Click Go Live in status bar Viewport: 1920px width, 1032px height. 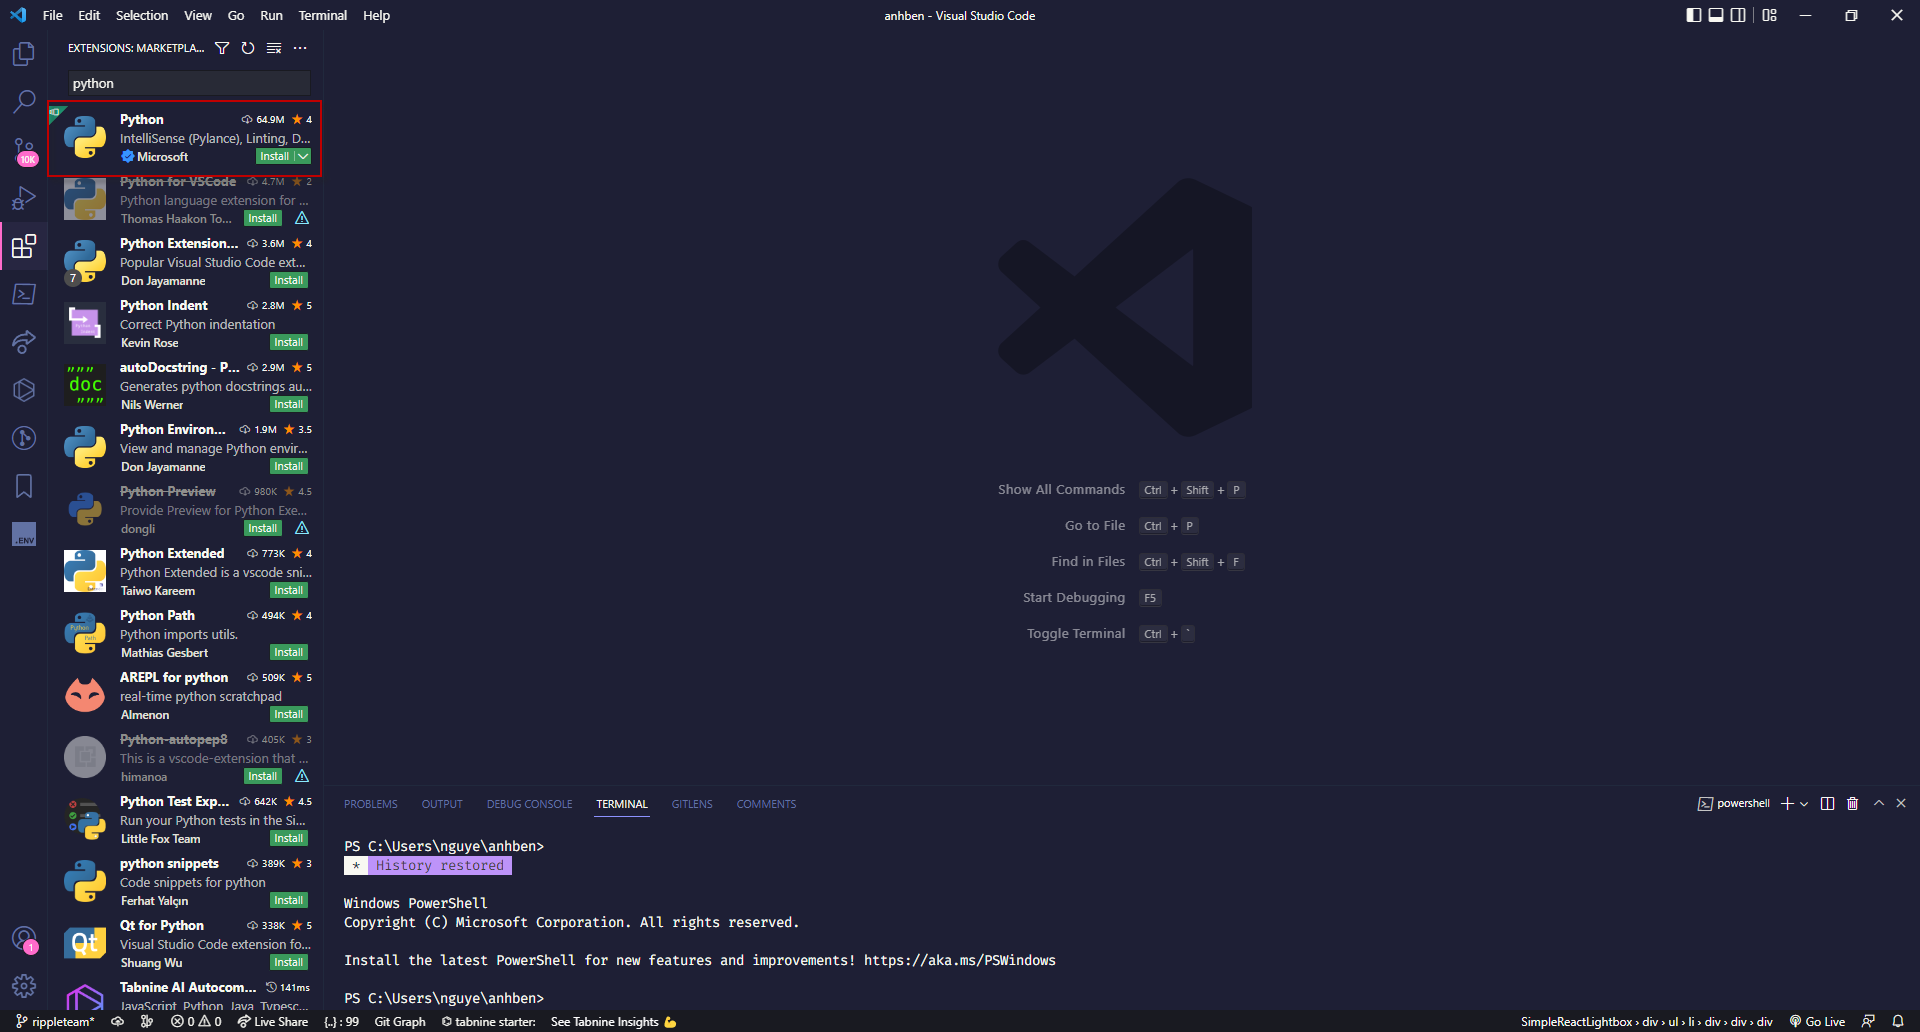[1817, 1022]
